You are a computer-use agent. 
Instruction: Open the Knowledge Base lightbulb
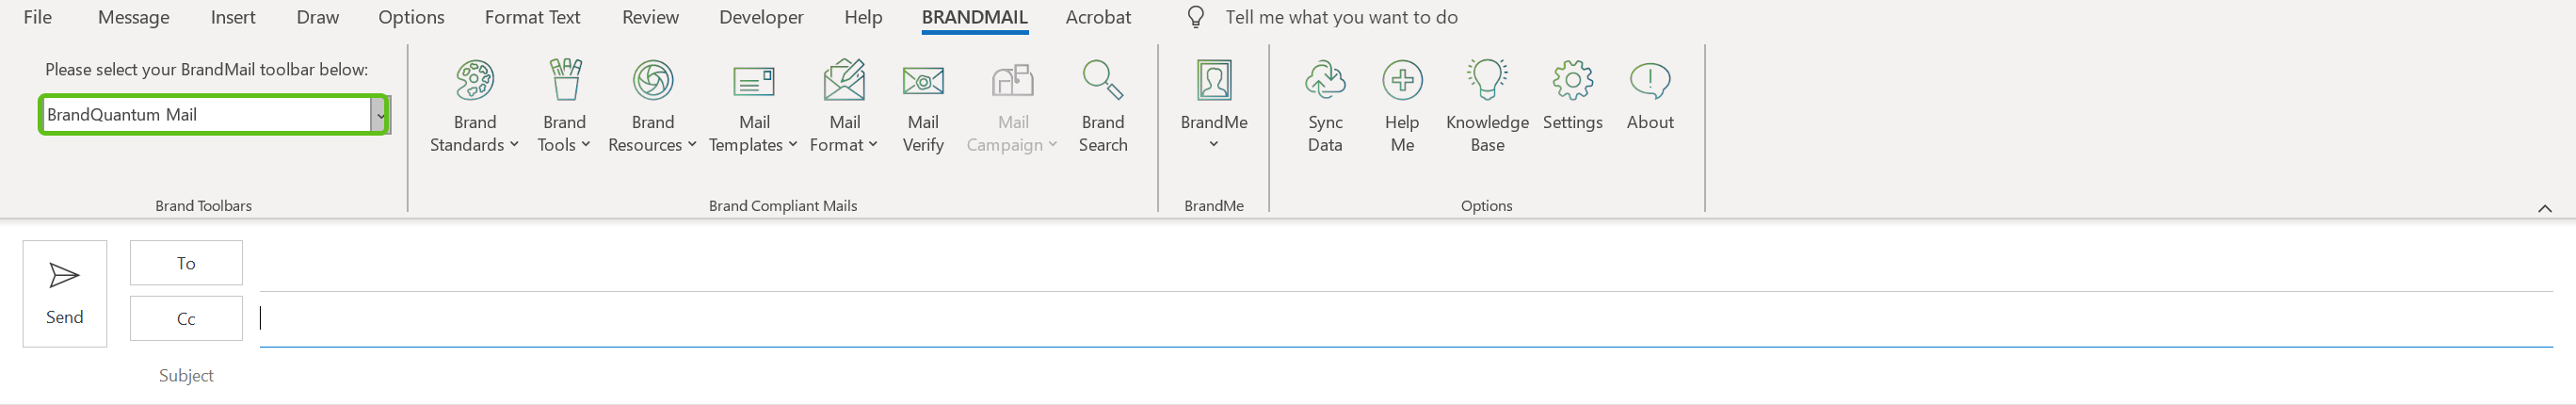click(1486, 81)
